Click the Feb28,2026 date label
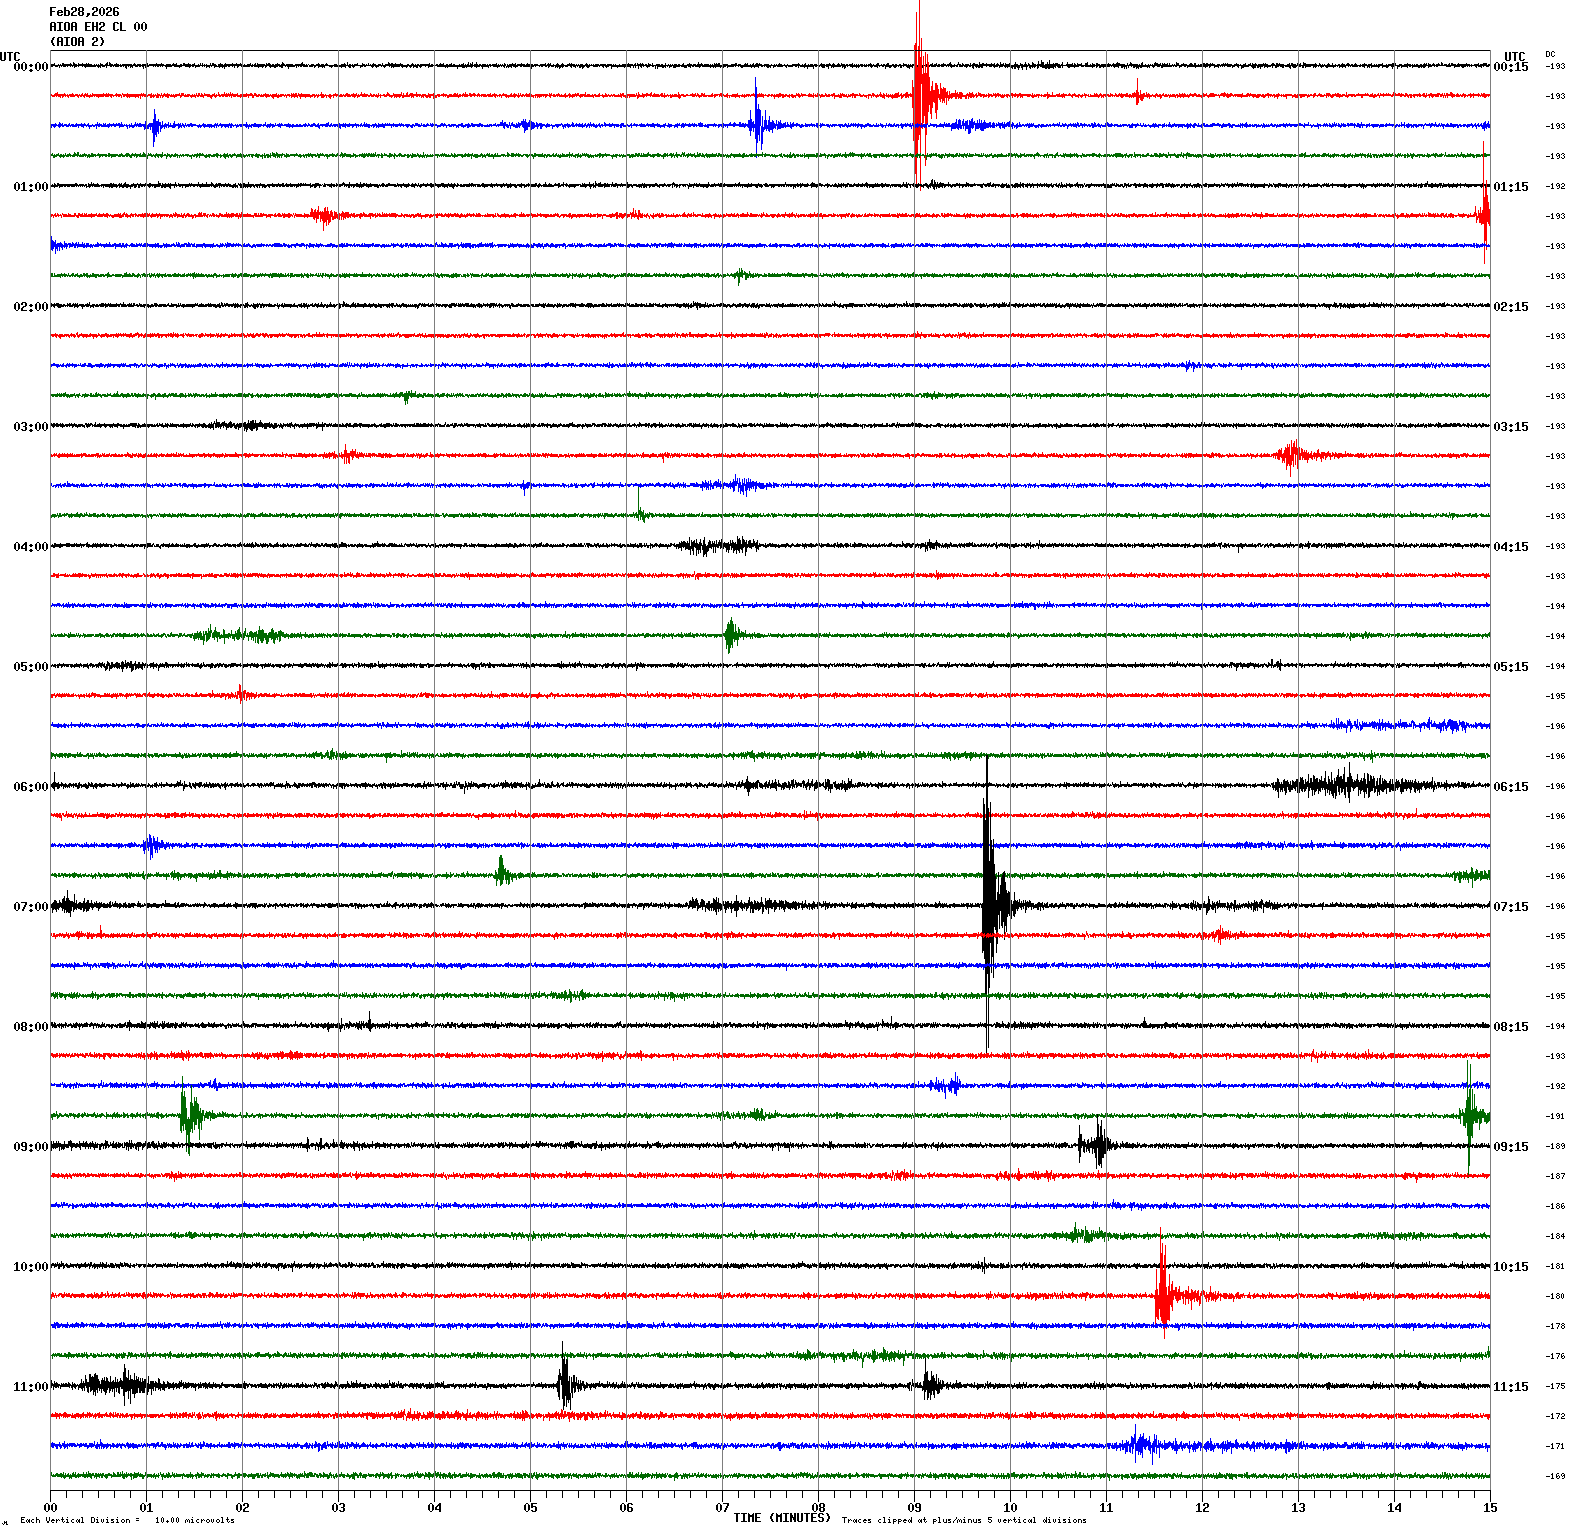The image size is (1570, 1534). tap(84, 12)
